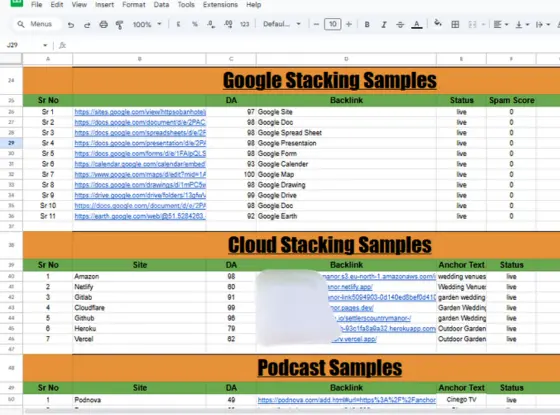Toggle bold formatting
The height and width of the screenshot is (415, 560).
pos(367,24)
